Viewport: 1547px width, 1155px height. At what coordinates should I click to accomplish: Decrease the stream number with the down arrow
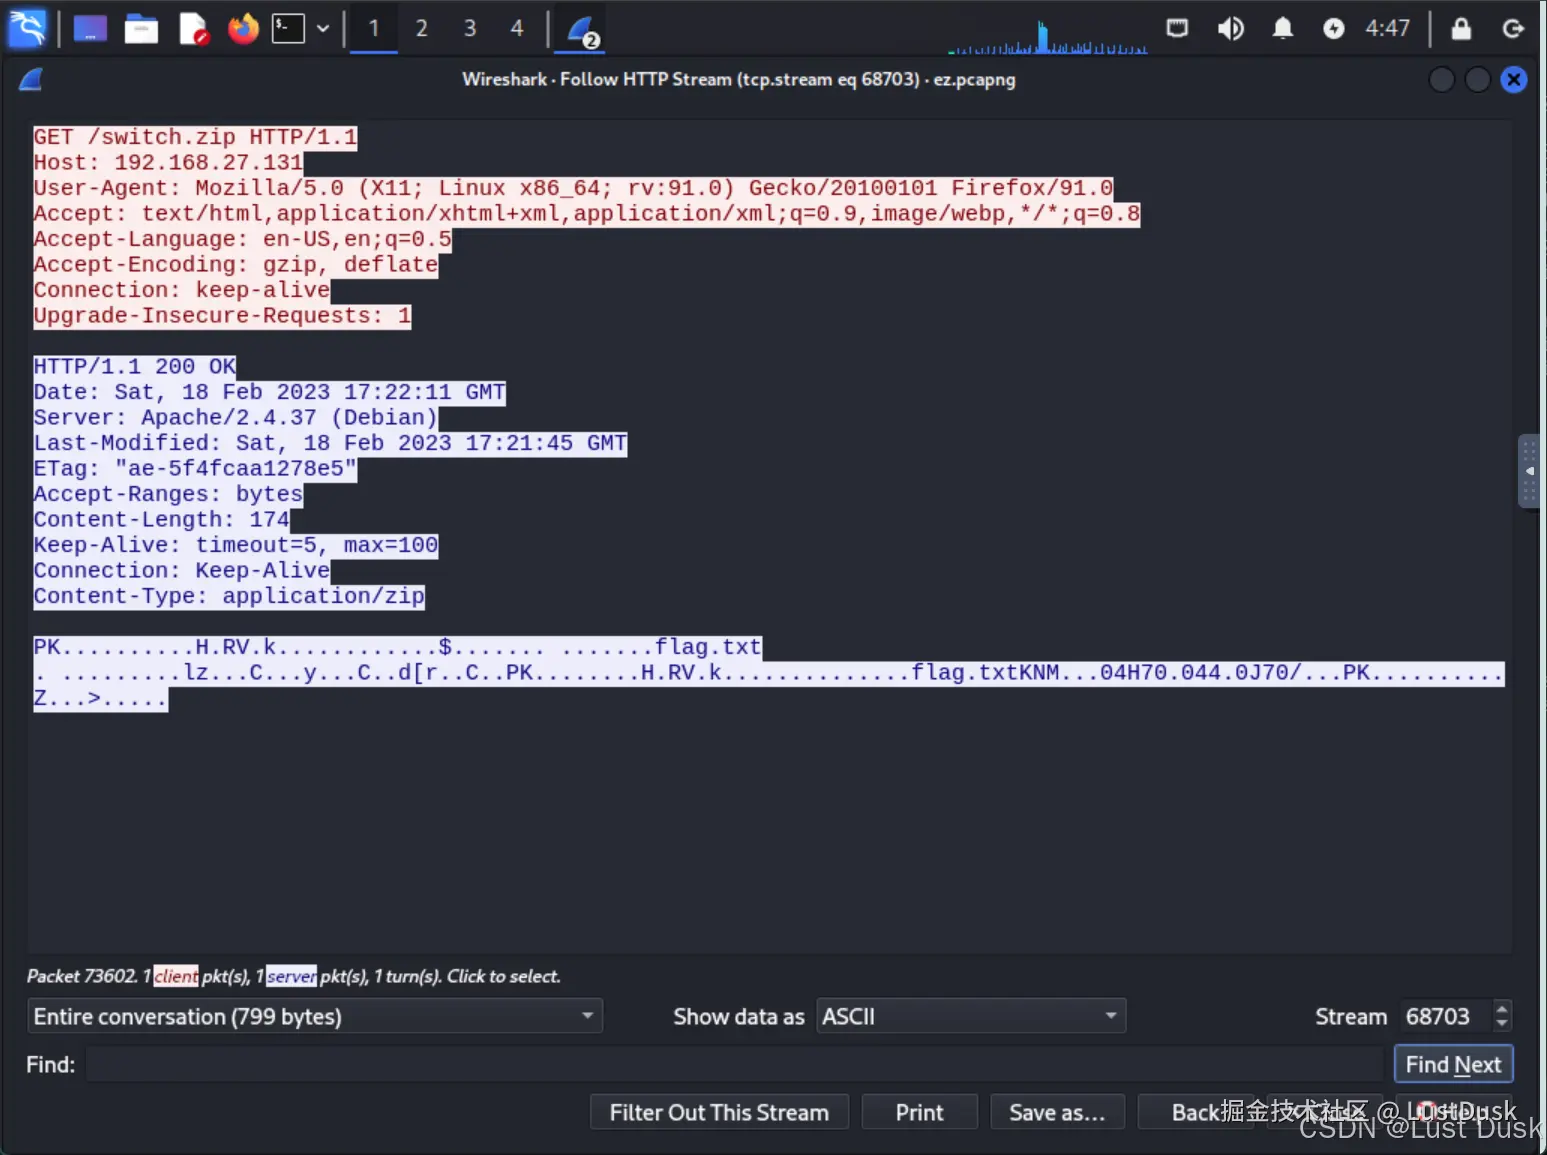pos(1502,1025)
